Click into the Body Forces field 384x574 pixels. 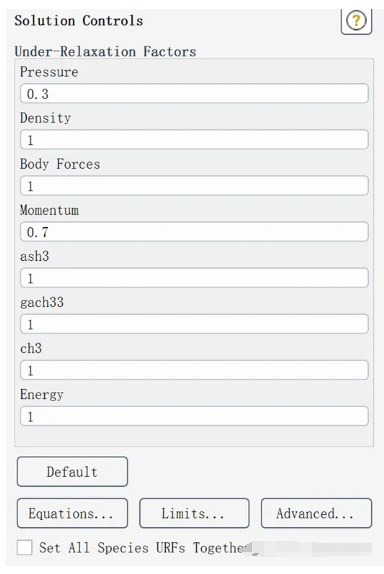(194, 186)
